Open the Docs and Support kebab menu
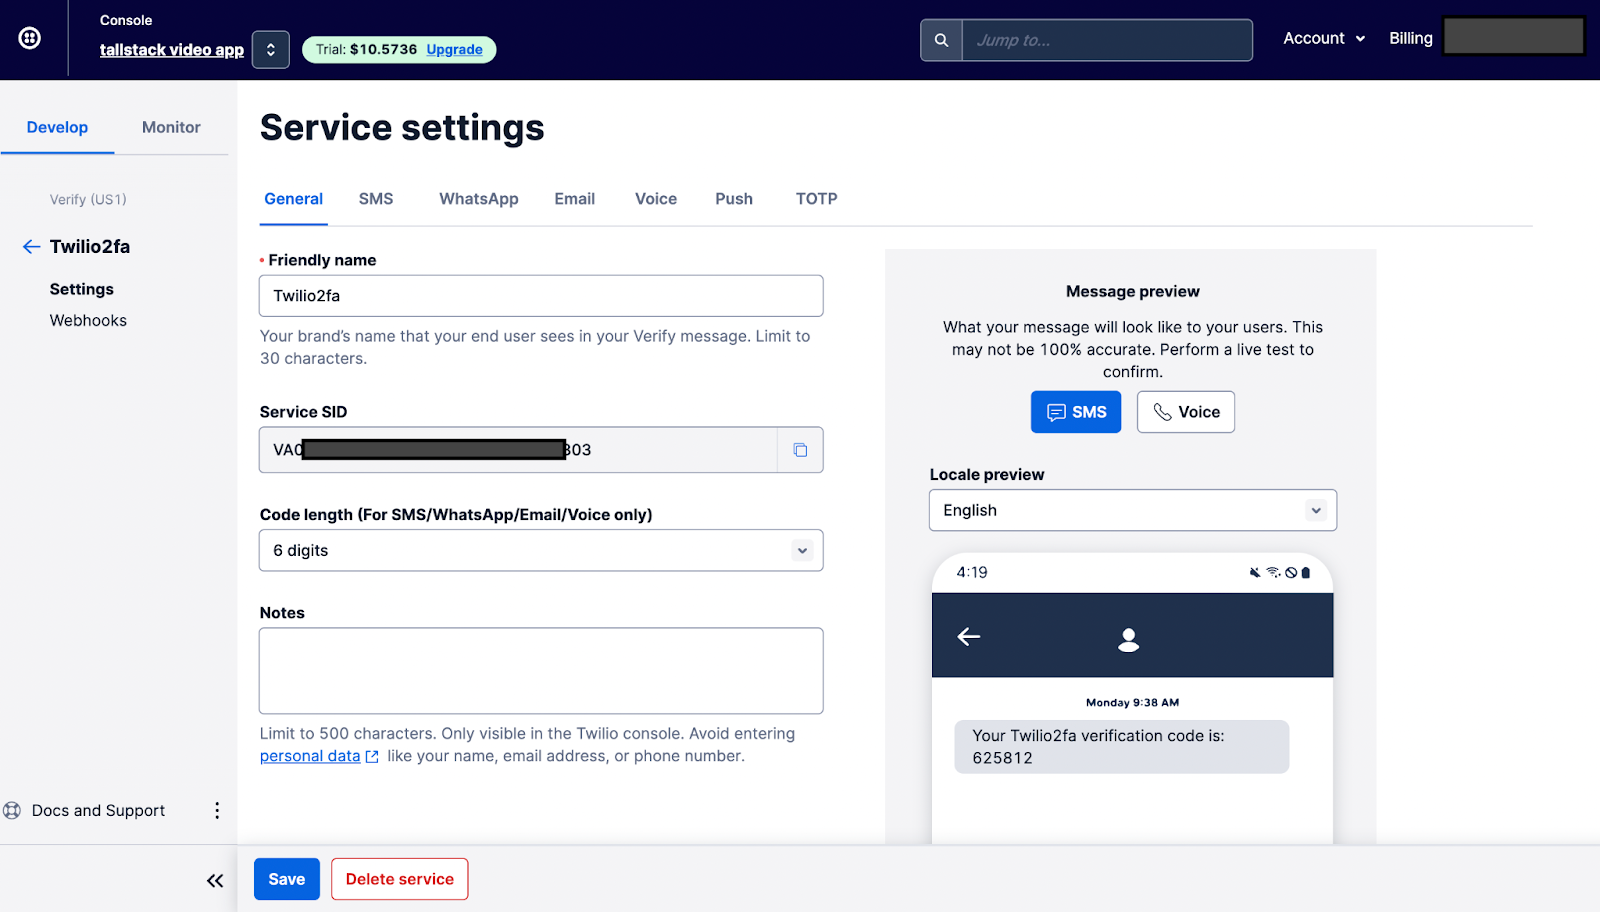Image resolution: width=1600 pixels, height=912 pixels. point(217,810)
